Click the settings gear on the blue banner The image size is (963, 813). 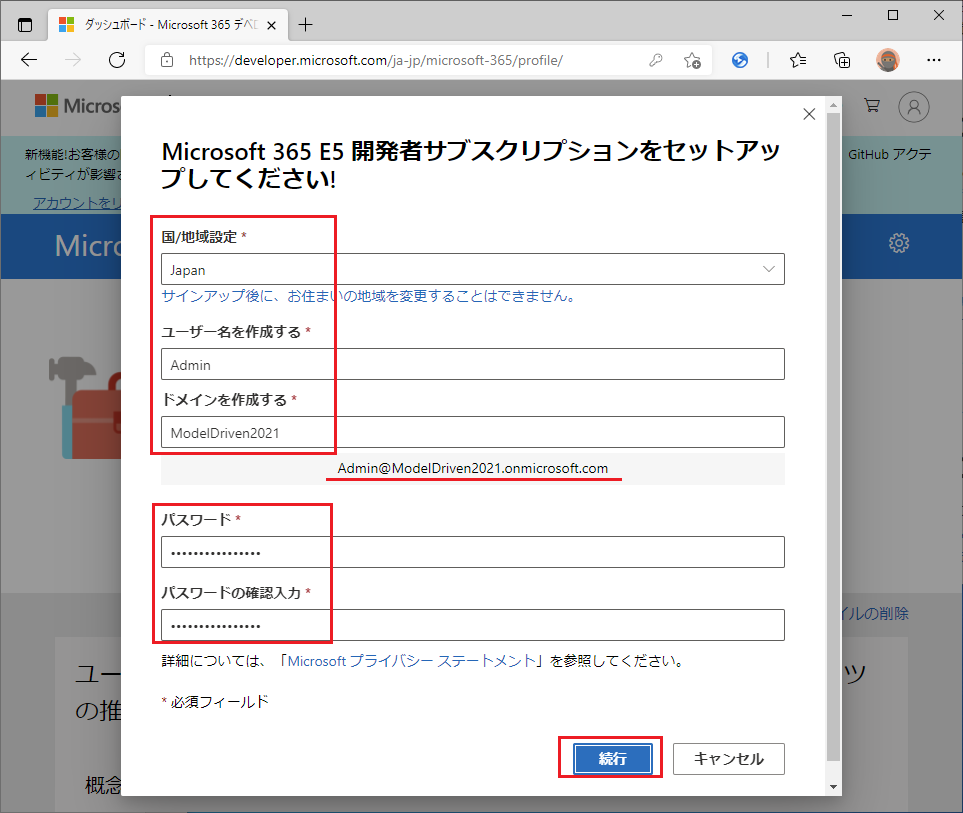pyautogui.click(x=899, y=243)
